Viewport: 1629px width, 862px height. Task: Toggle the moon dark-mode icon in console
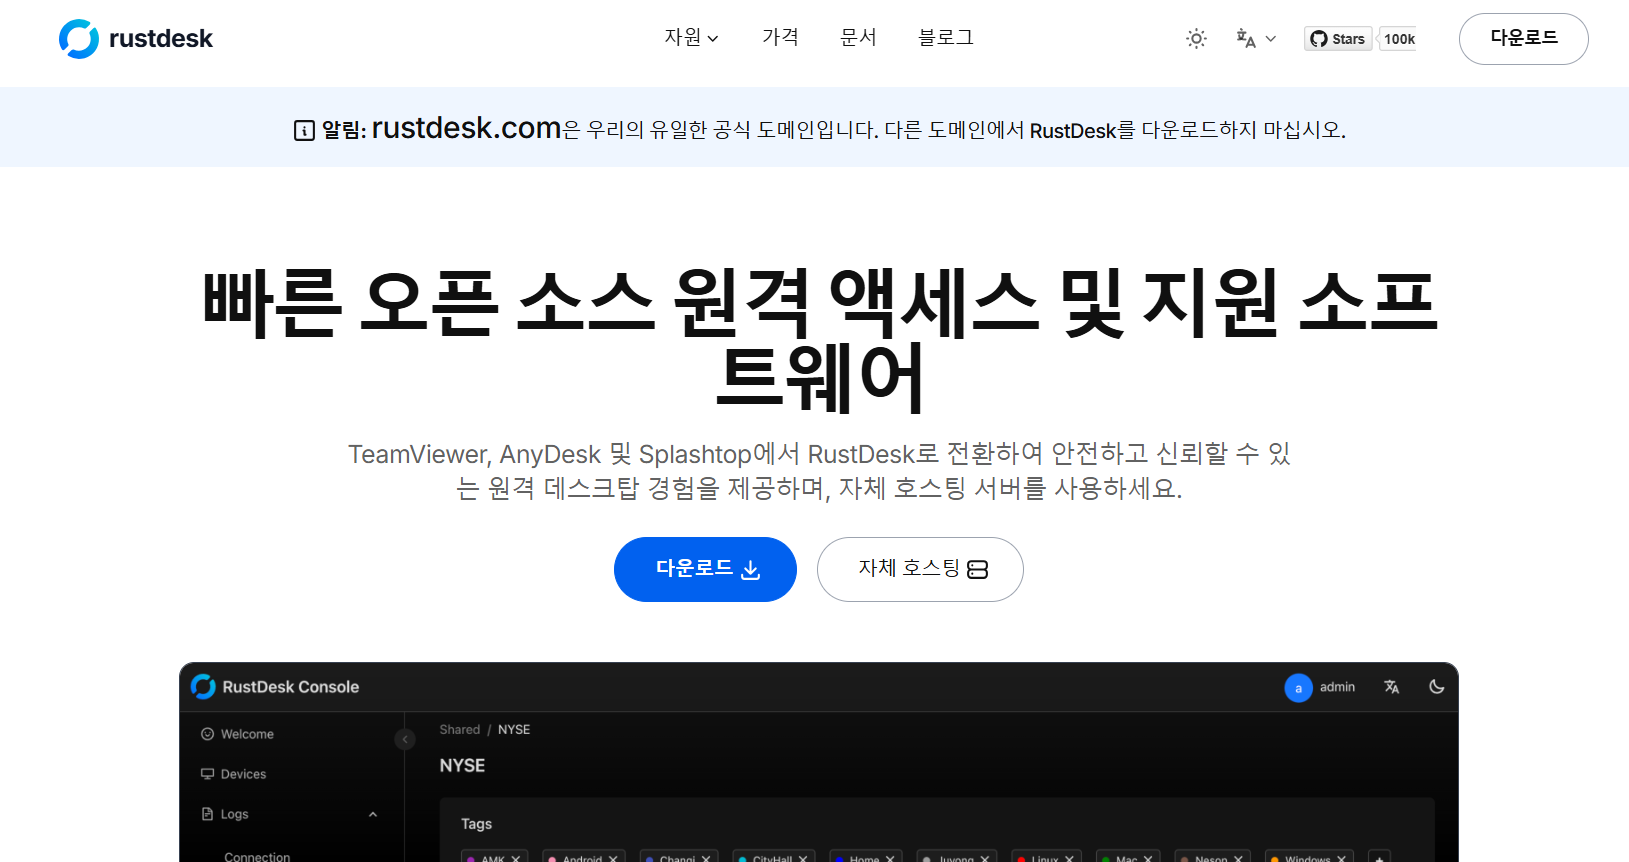coord(1437,687)
